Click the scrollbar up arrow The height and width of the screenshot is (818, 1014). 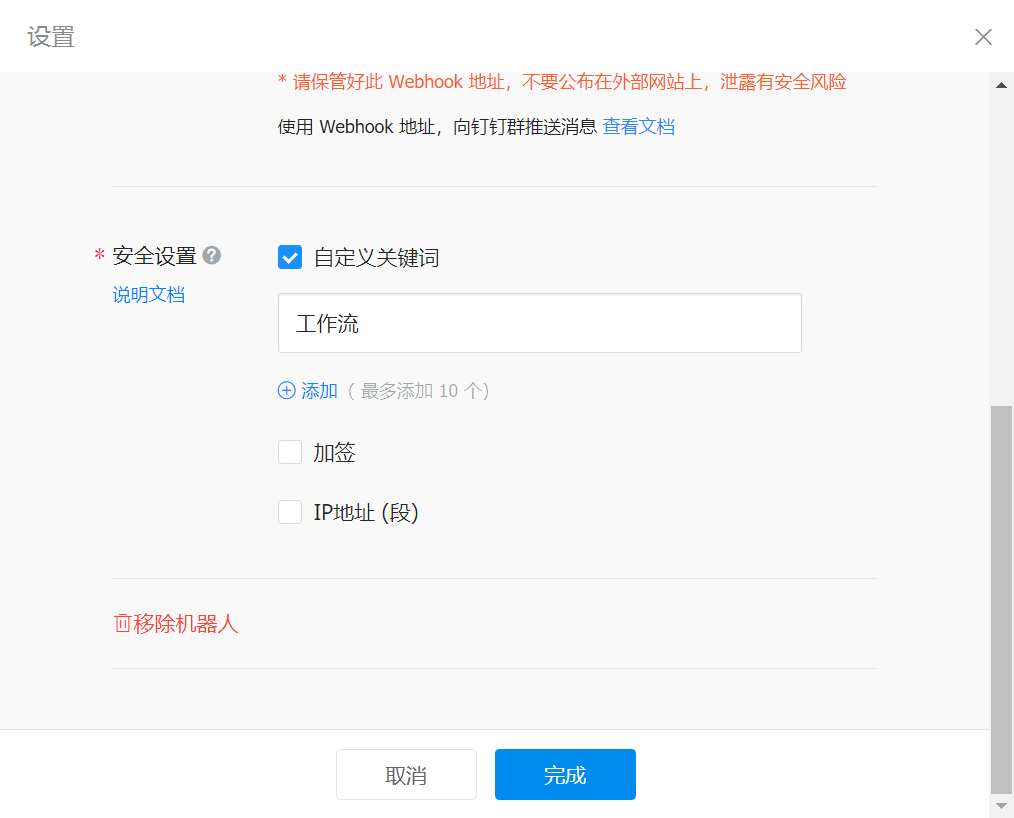[1001, 85]
